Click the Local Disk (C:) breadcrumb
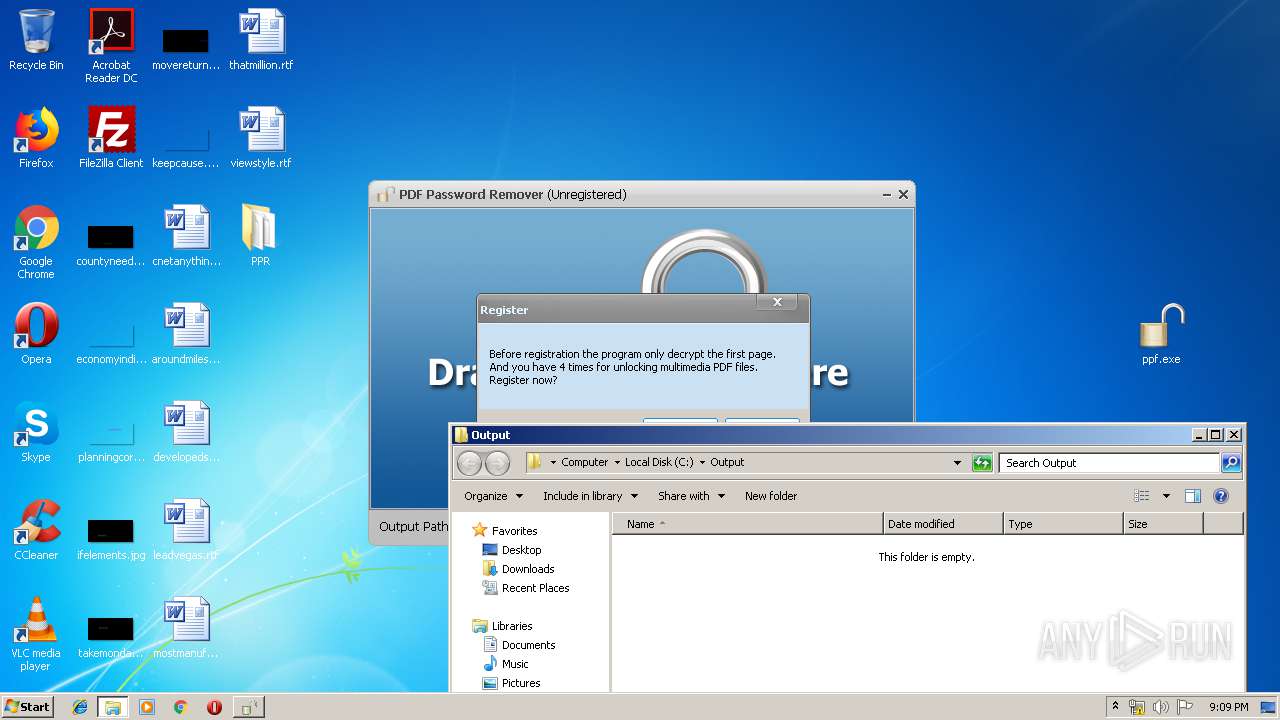Screen dimensions: 1280x720 (659, 463)
